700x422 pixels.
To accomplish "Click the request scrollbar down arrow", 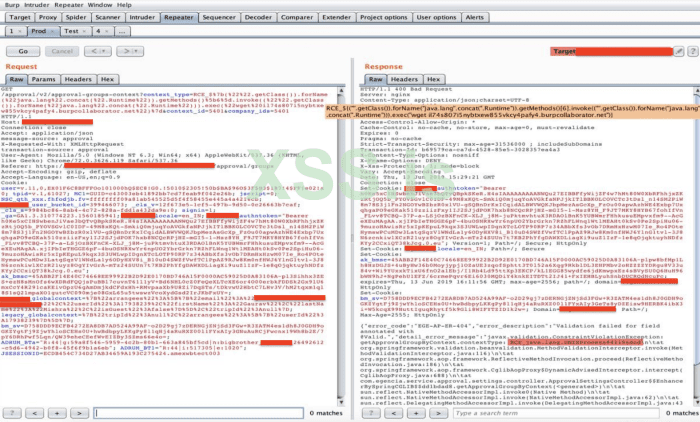I will pyautogui.click(x=341, y=402).
